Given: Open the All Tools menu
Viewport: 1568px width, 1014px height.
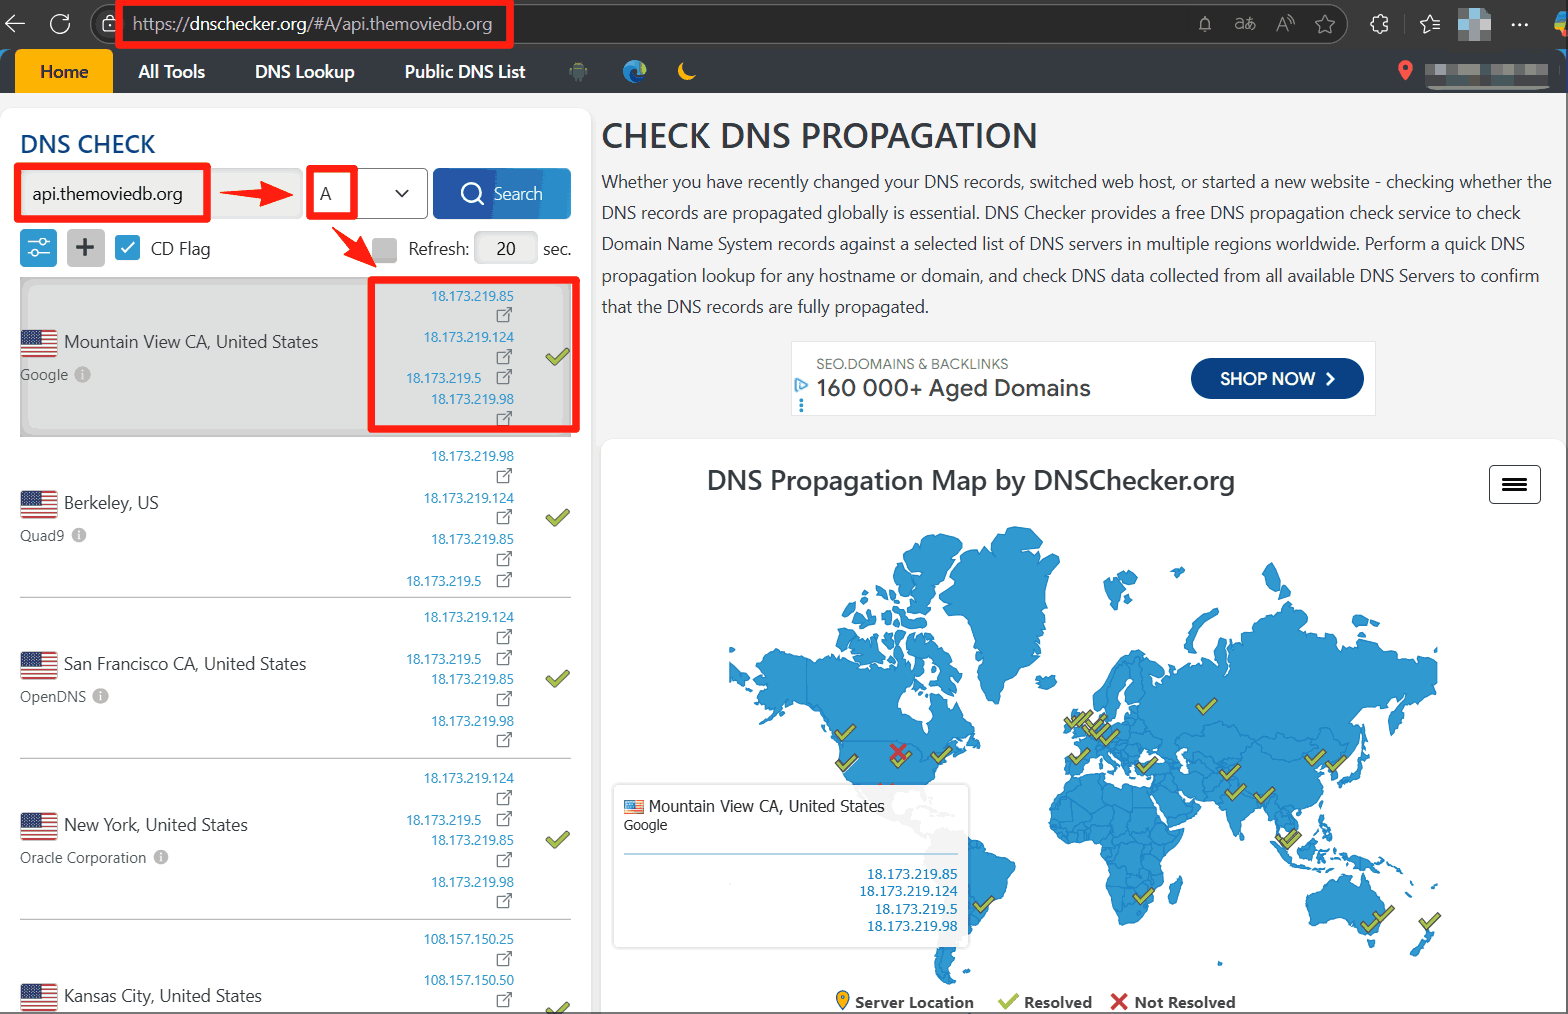Looking at the screenshot, I should point(171,72).
